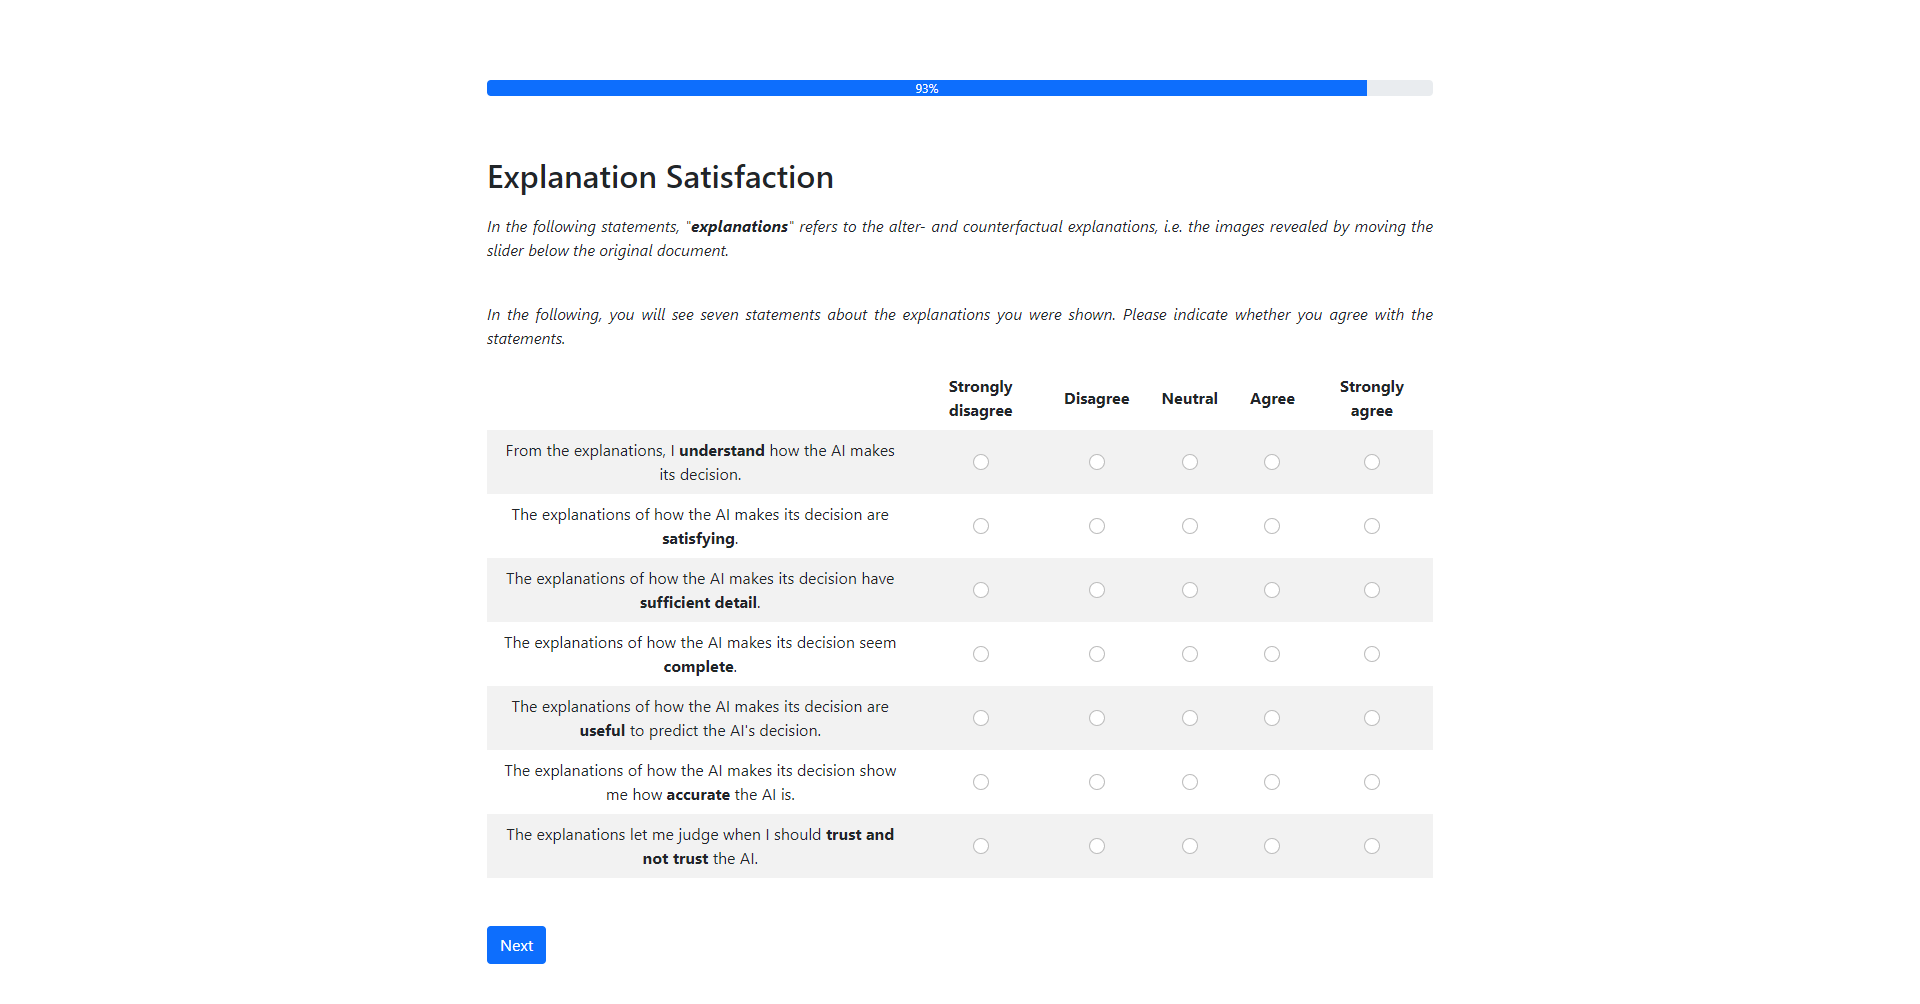The width and height of the screenshot is (1920, 1004).
Task: Select Neutral for the complete statement
Action: [1189, 654]
